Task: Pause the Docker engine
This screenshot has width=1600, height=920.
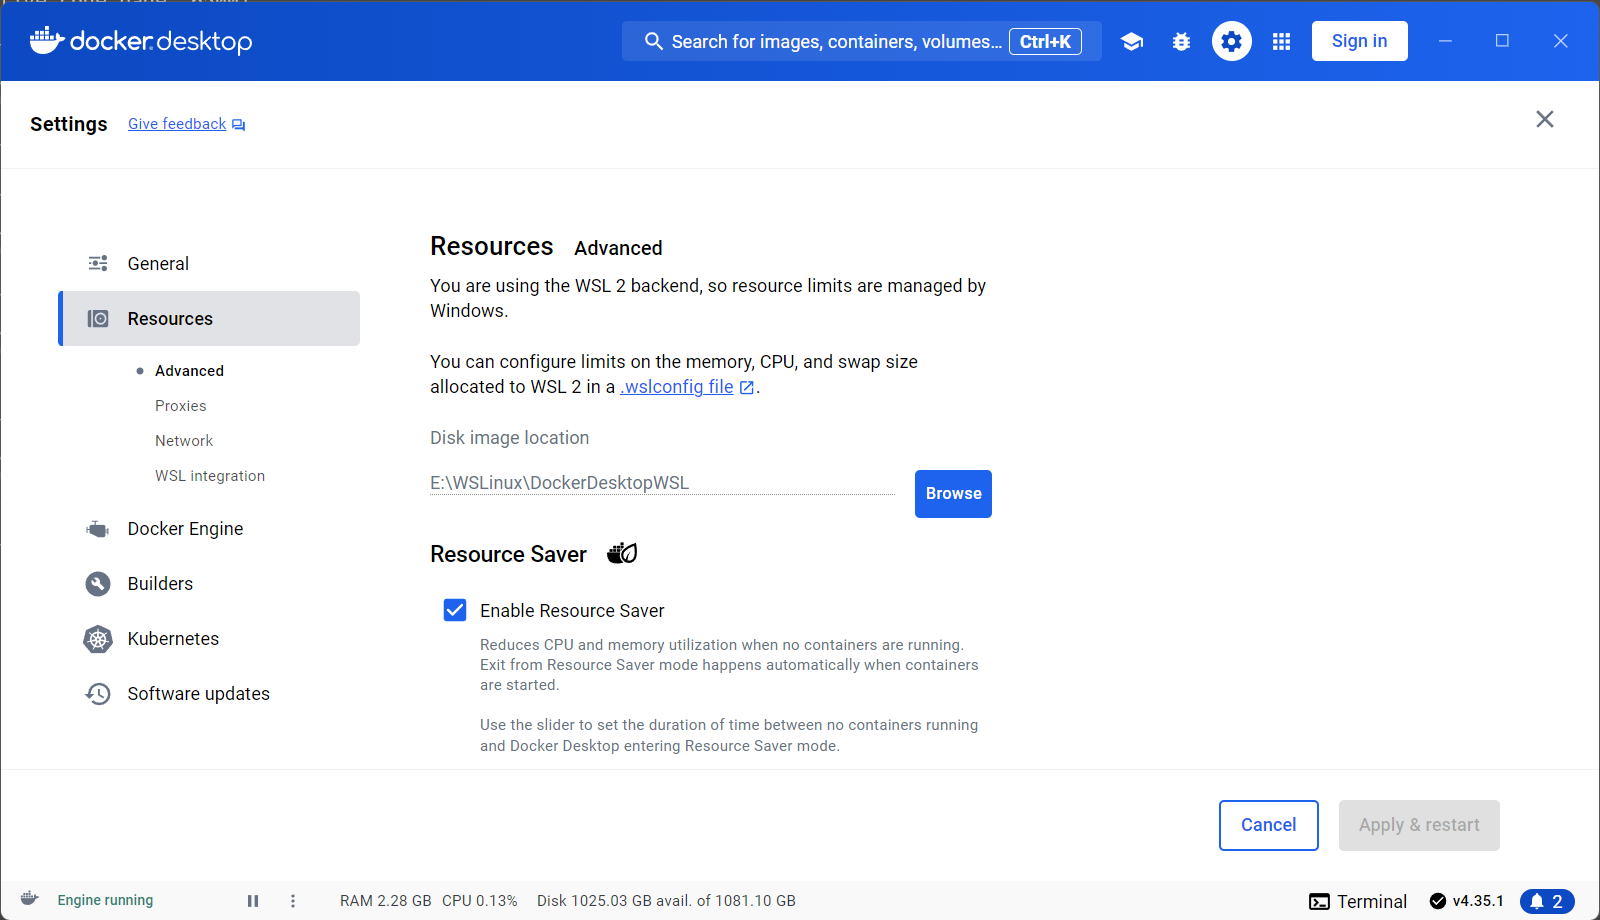Action: [253, 901]
